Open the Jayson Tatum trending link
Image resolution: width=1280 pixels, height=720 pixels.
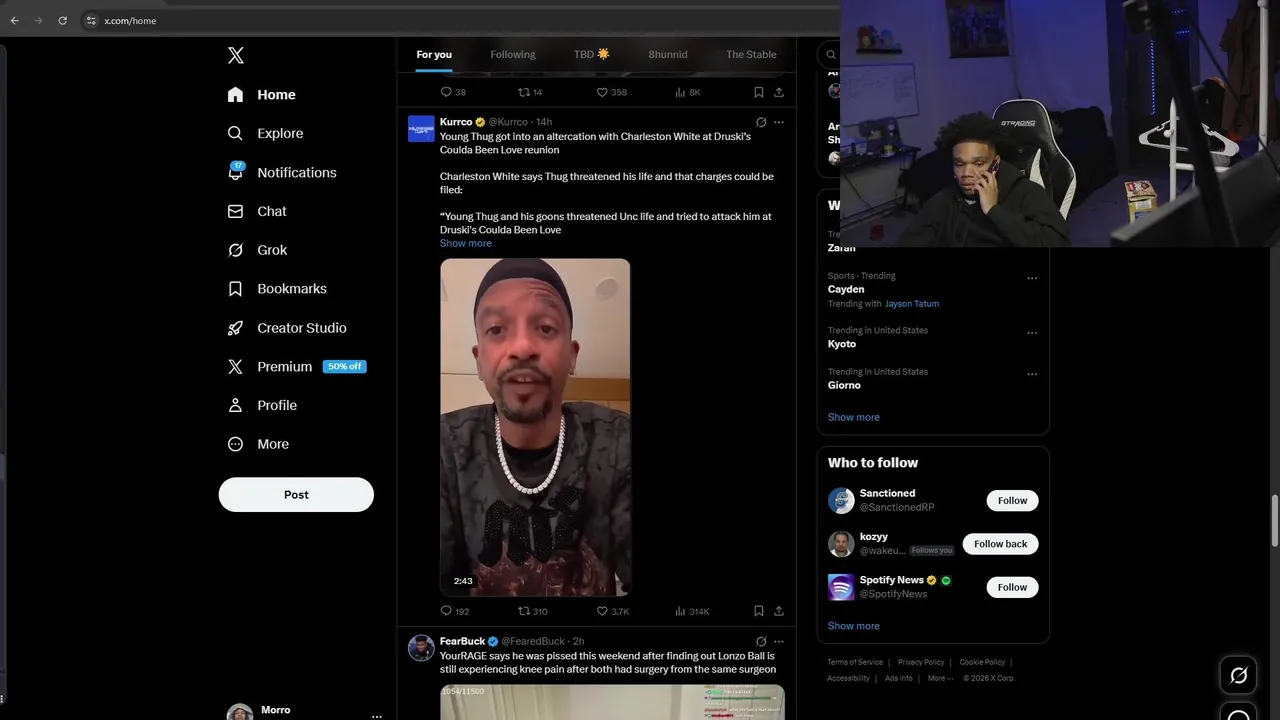pyautogui.click(x=912, y=304)
